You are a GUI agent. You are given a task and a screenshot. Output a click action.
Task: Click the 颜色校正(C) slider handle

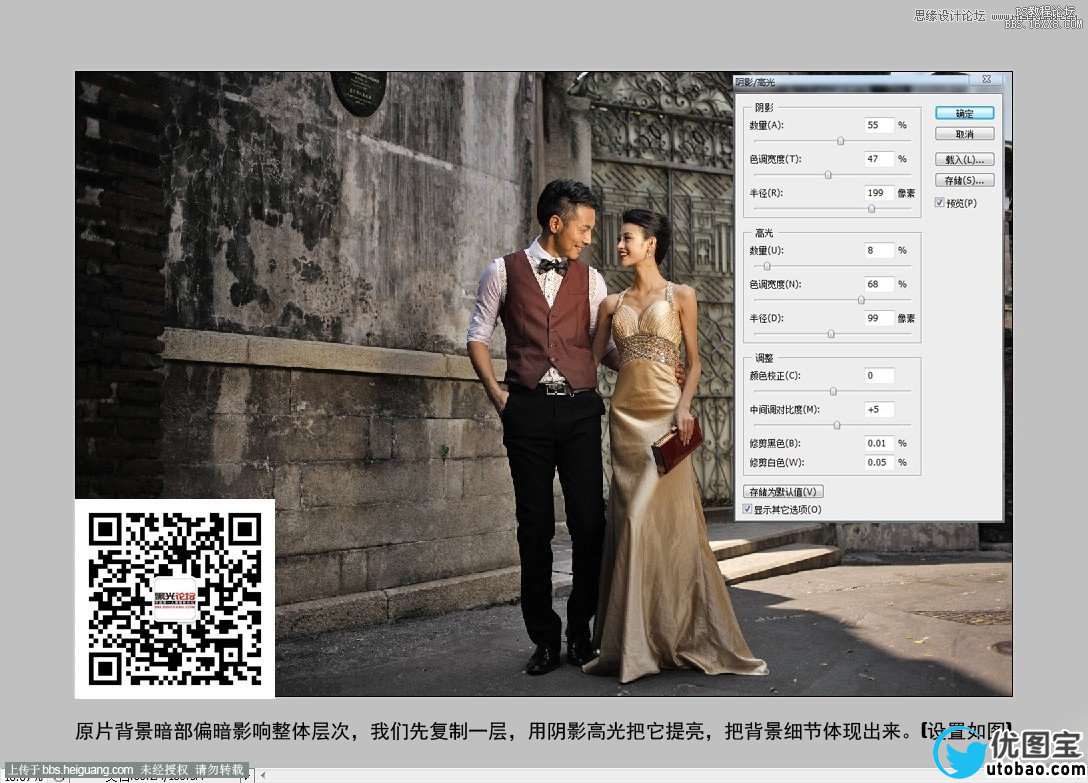click(x=833, y=392)
